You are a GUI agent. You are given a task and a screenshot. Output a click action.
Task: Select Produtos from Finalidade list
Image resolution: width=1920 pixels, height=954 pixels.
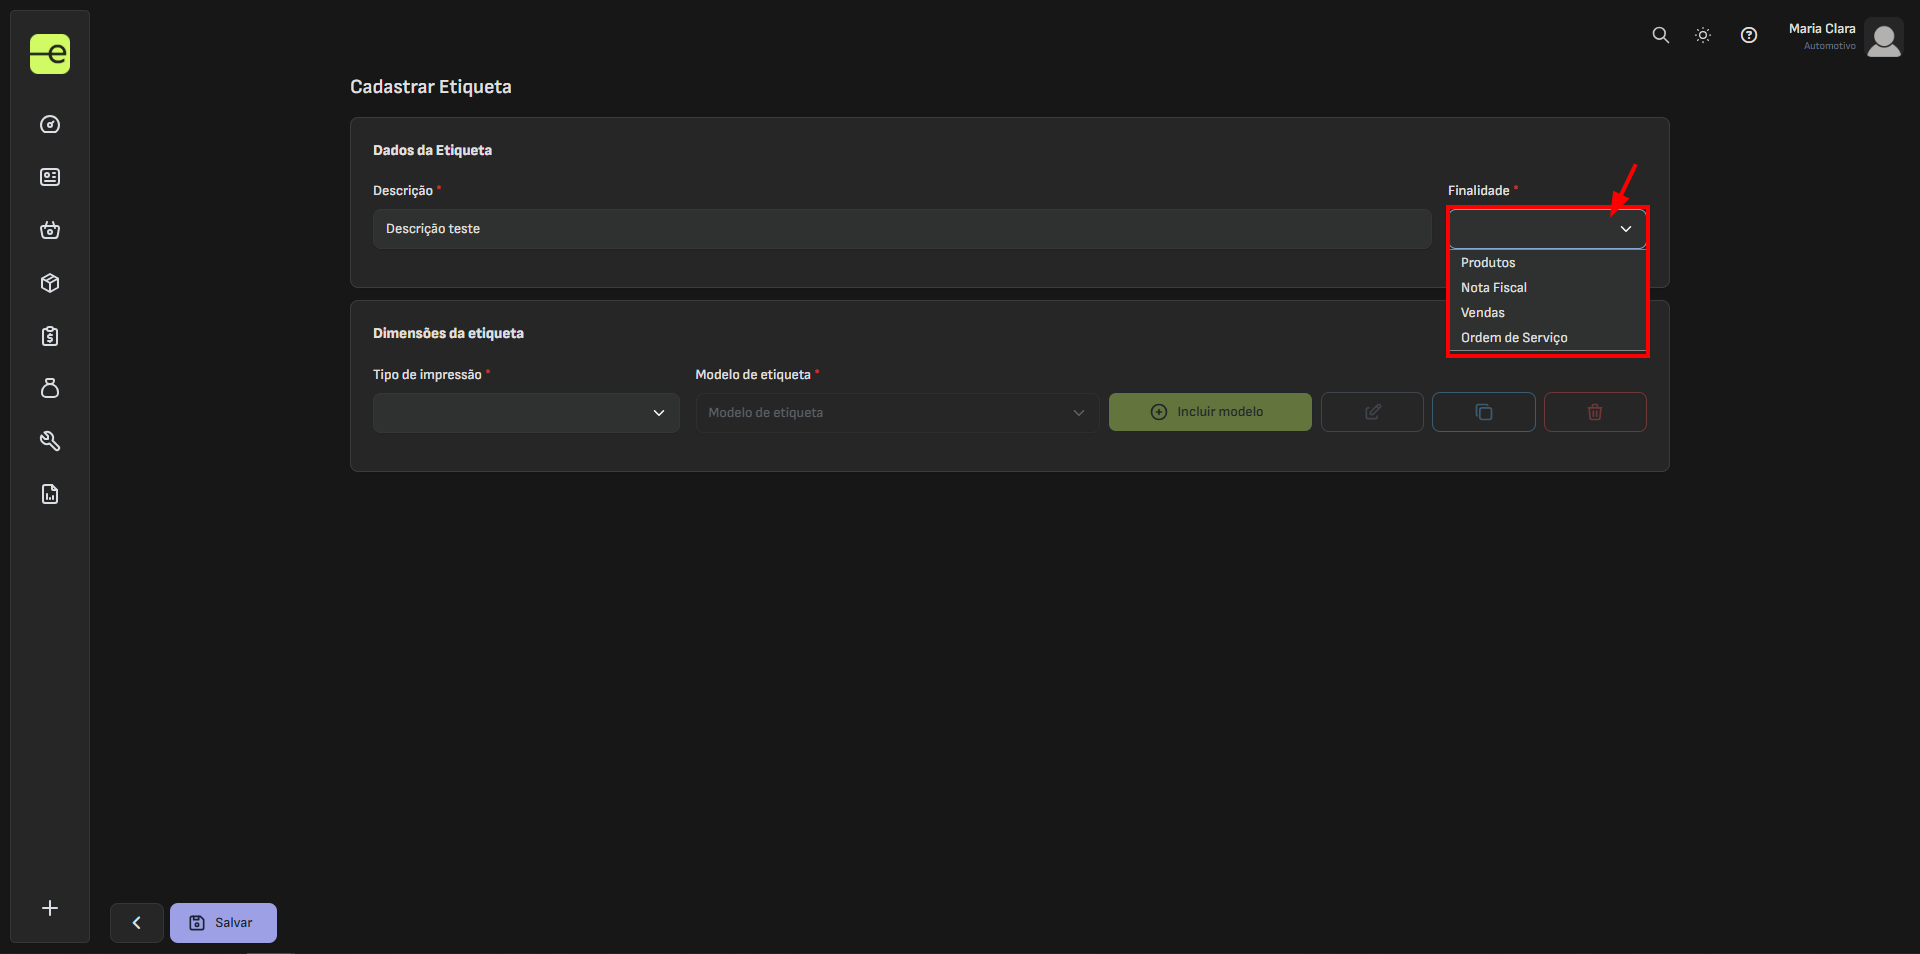[x=1547, y=263]
